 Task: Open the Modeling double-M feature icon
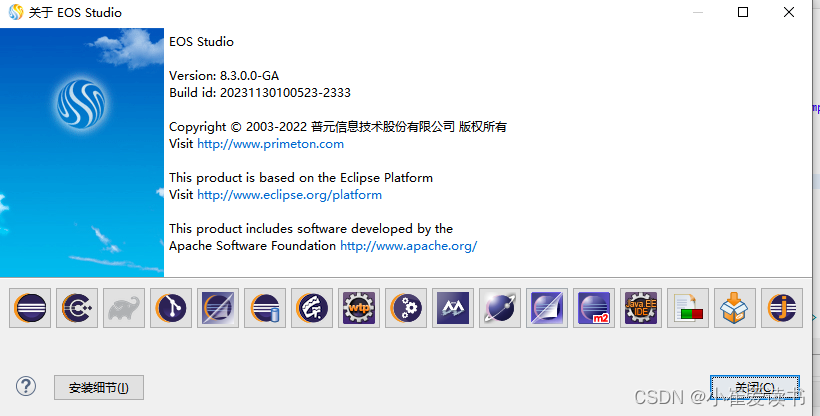pos(453,308)
